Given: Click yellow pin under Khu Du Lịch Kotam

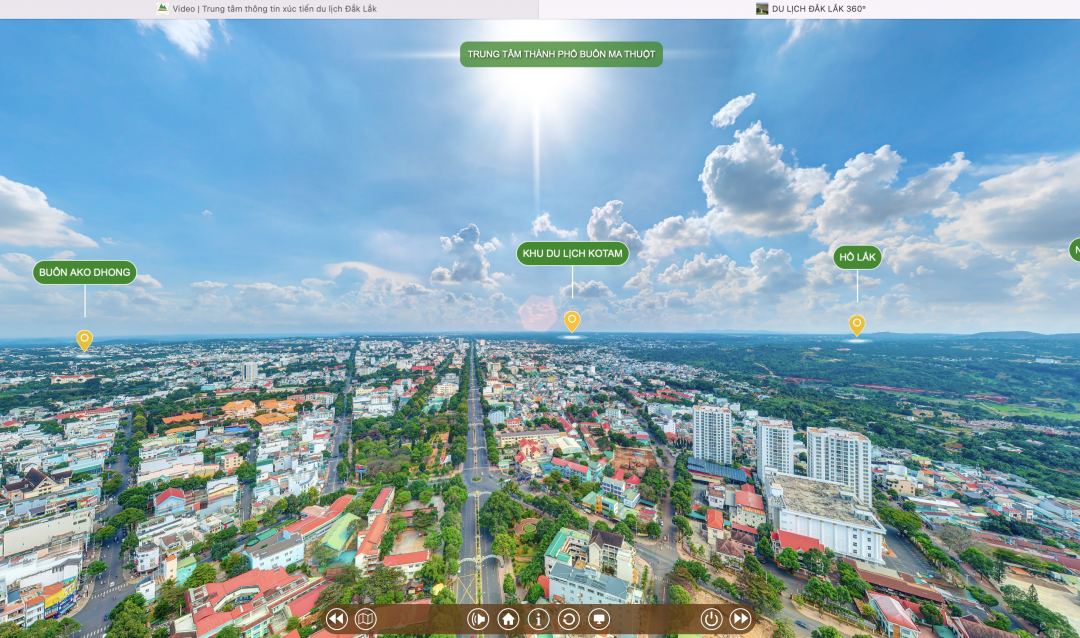Looking at the screenshot, I should tap(572, 321).
